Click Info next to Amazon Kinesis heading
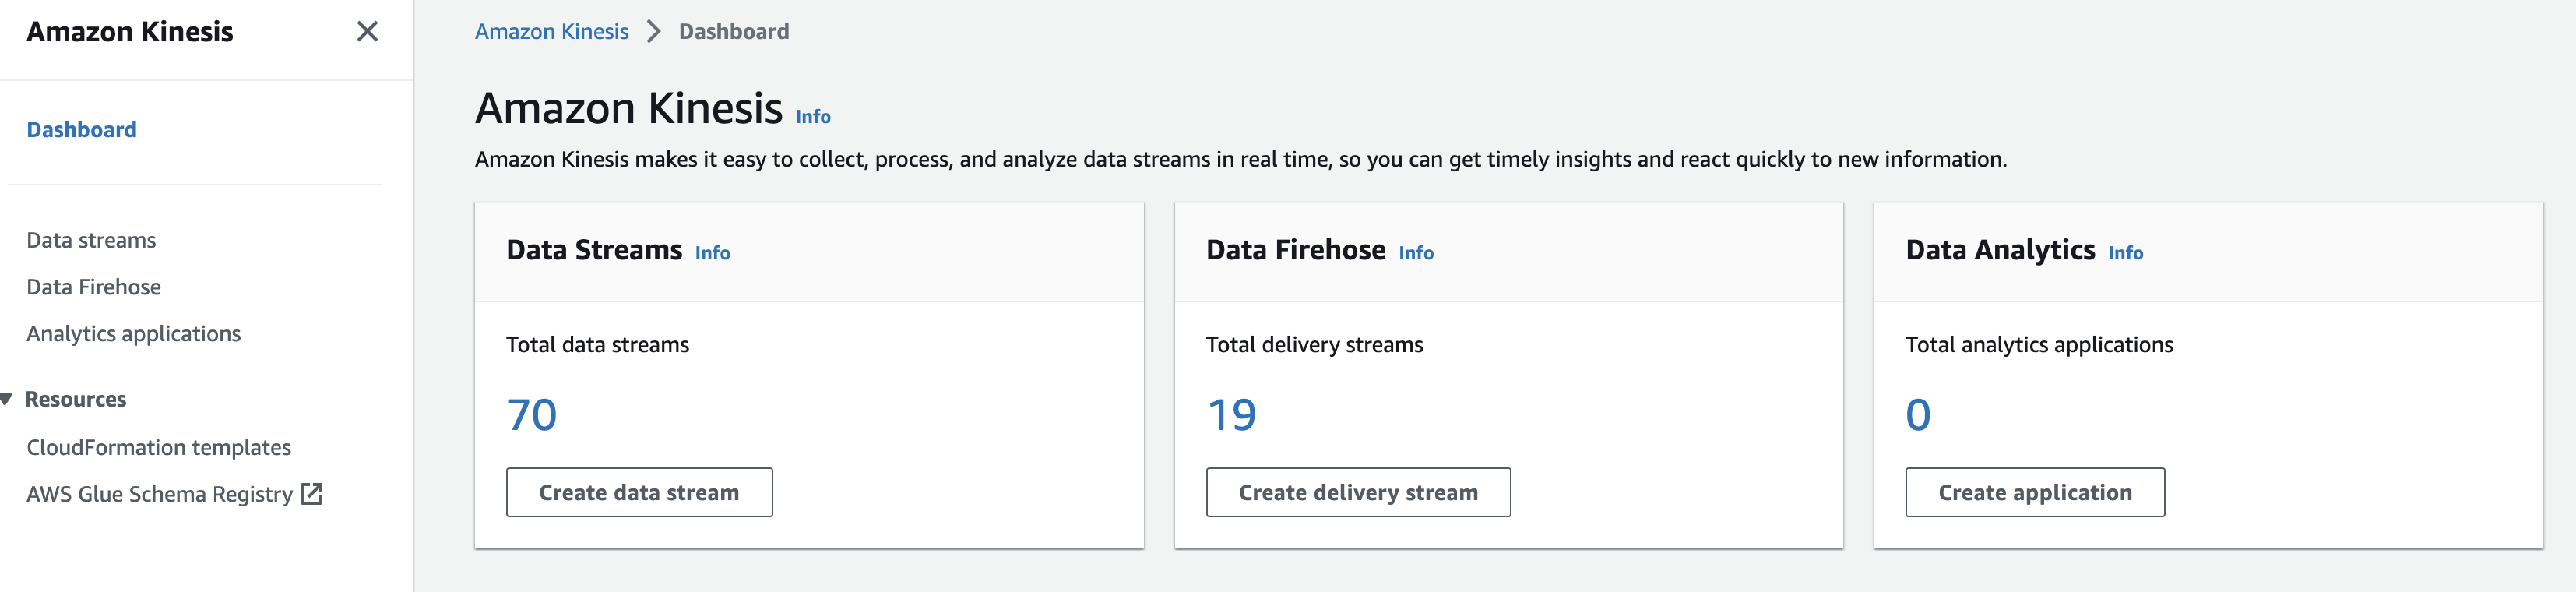 [813, 117]
